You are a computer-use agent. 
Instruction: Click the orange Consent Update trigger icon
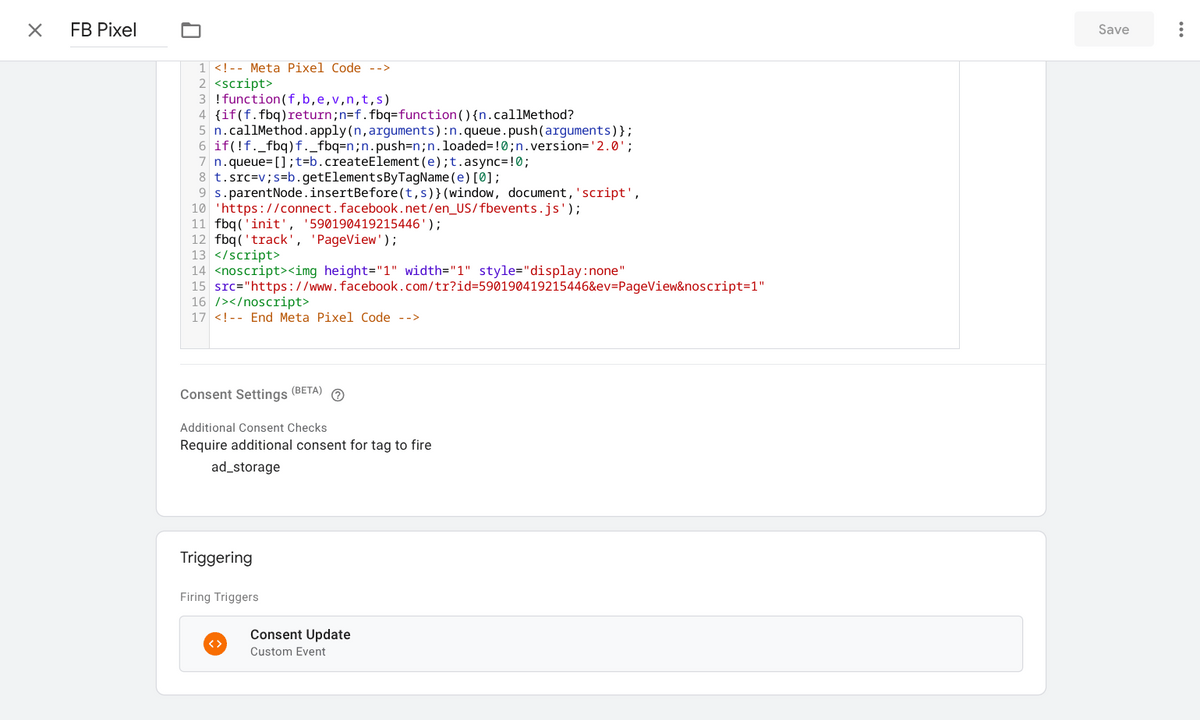pyautogui.click(x=215, y=643)
